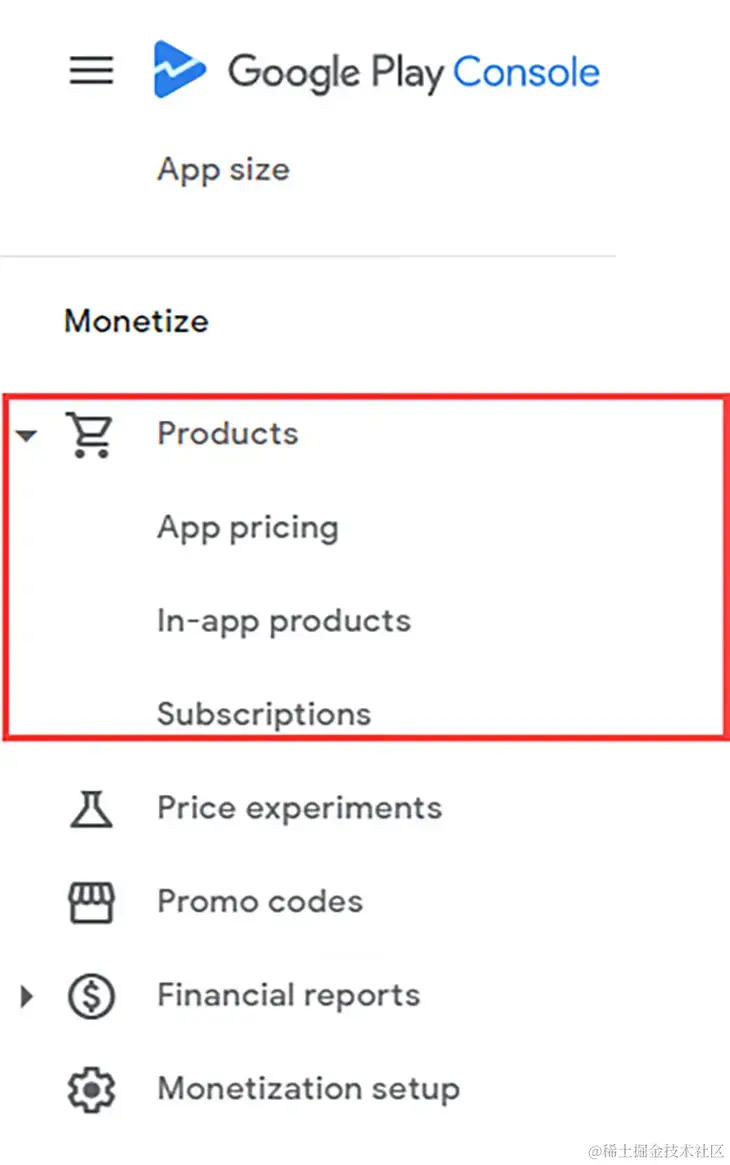
Task: Go to In-app products
Action: point(283,621)
